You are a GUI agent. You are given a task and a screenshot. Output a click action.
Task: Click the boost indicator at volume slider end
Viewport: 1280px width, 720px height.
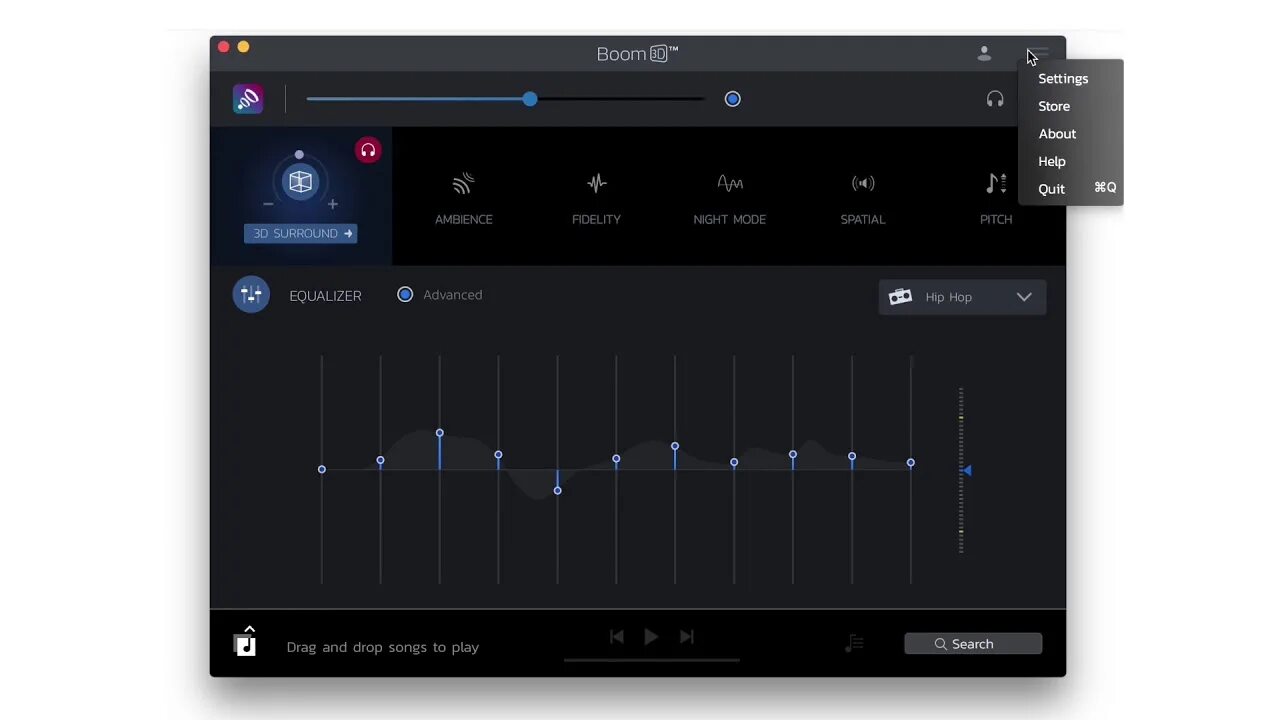coord(733,99)
